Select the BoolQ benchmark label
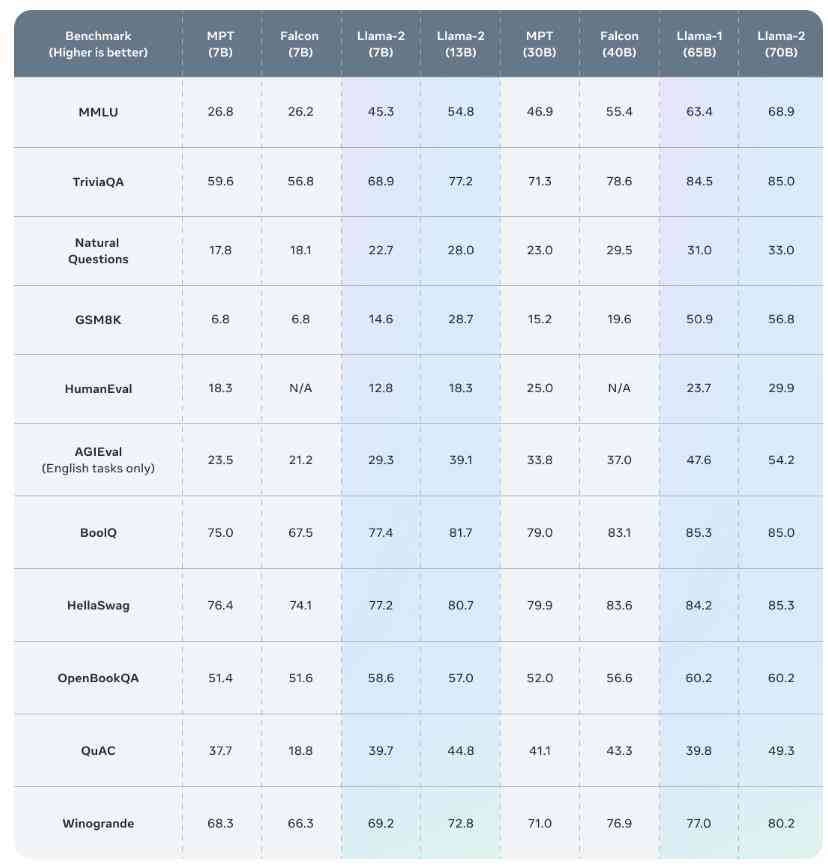 point(98,532)
